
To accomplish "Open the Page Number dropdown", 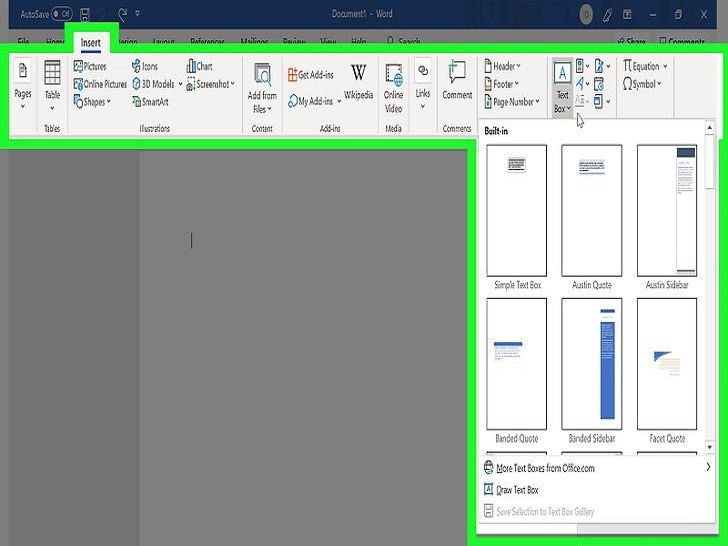I will click(x=512, y=102).
